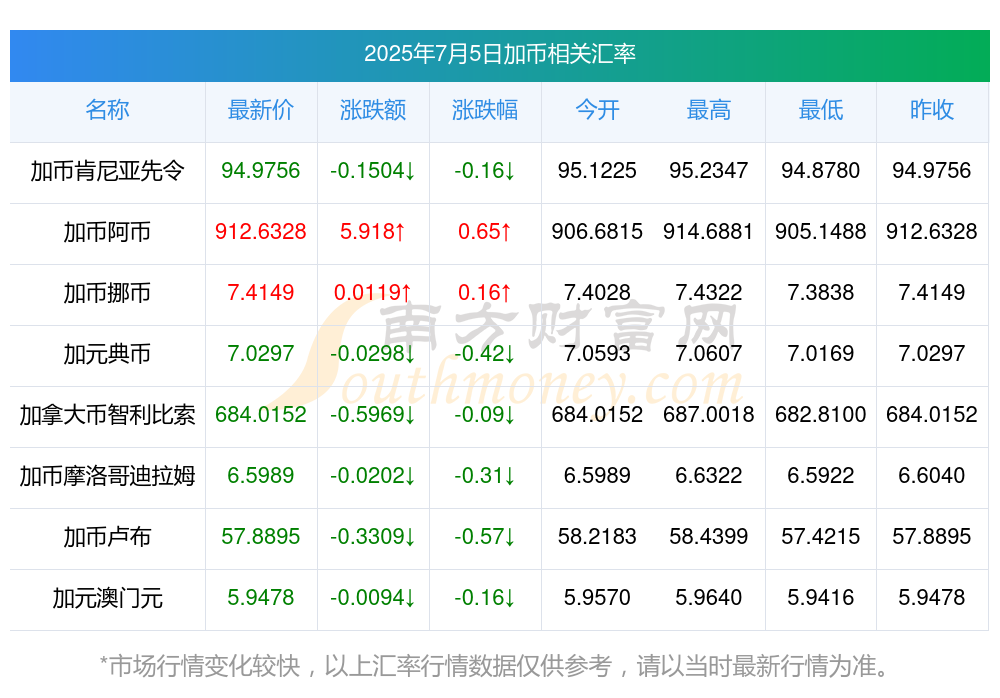Select the 名称 column header
Screen dimensions: 1000x698
[107, 110]
